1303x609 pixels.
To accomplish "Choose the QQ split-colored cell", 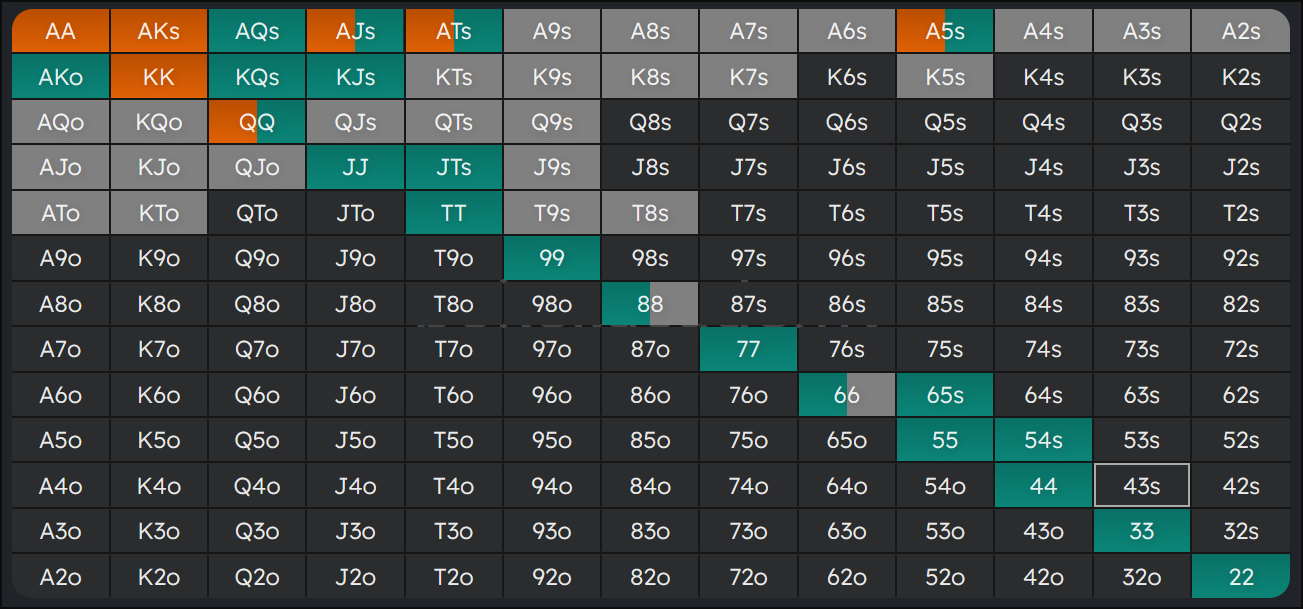I will click(x=257, y=122).
